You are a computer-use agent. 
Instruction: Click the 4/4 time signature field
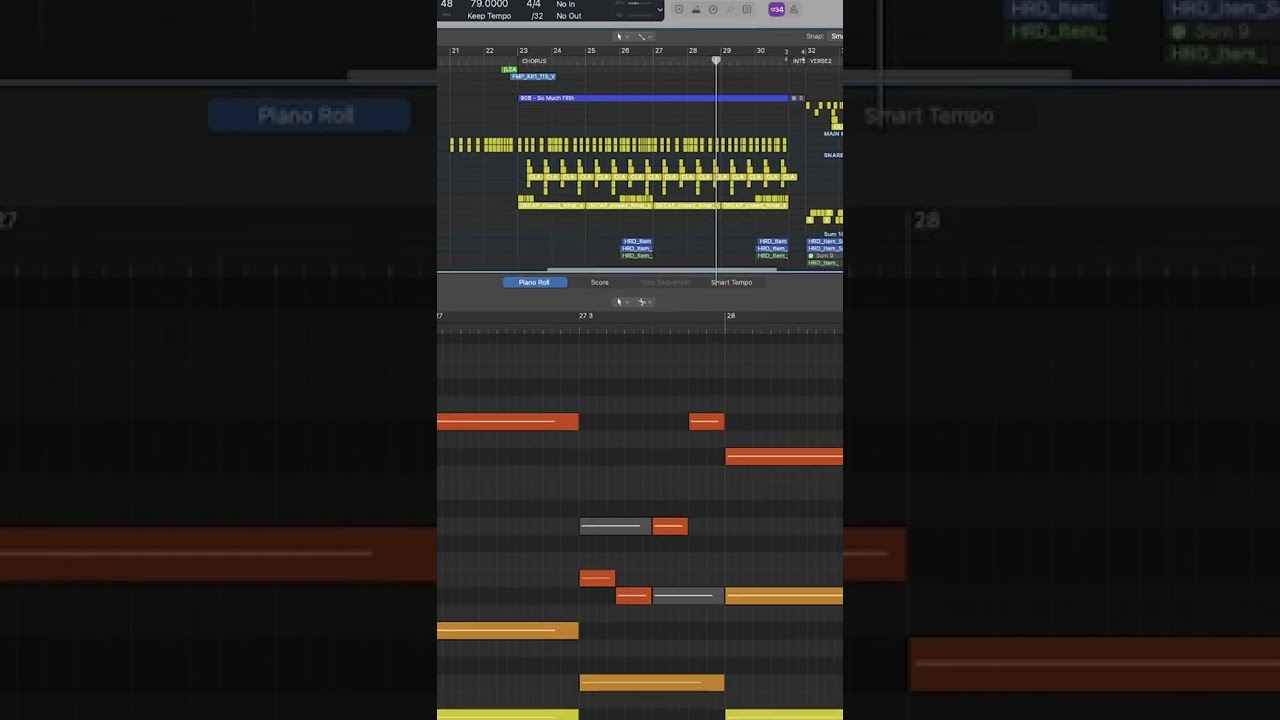pyautogui.click(x=534, y=4)
